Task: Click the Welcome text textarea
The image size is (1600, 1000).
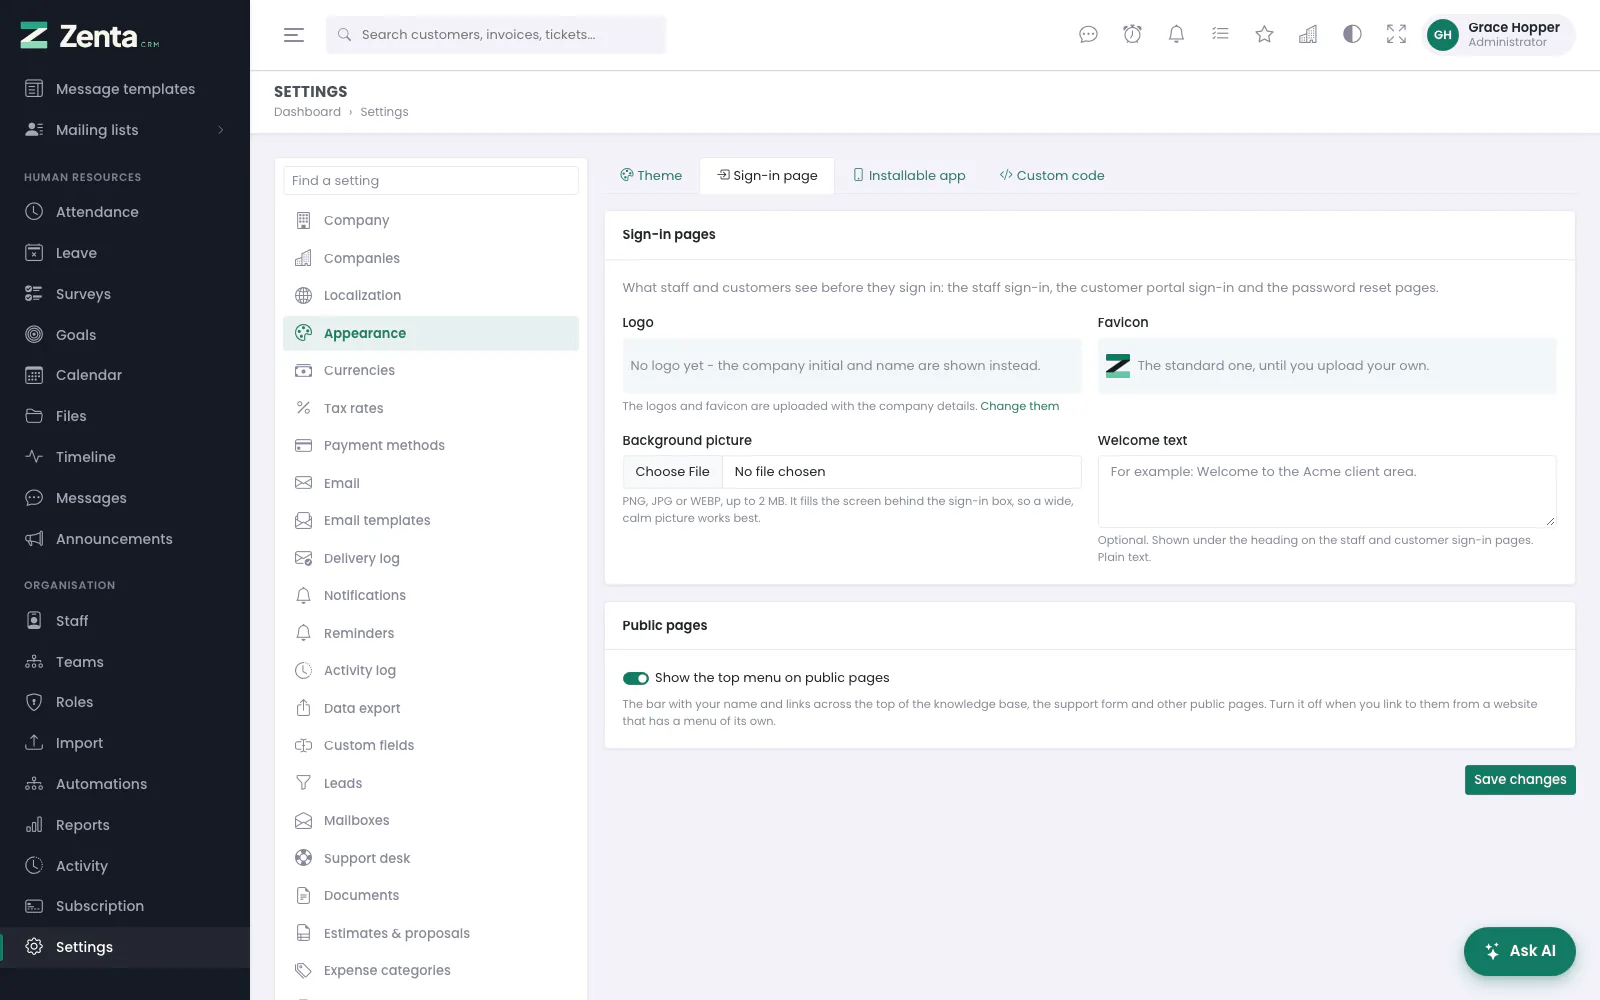Action: pos(1327,491)
